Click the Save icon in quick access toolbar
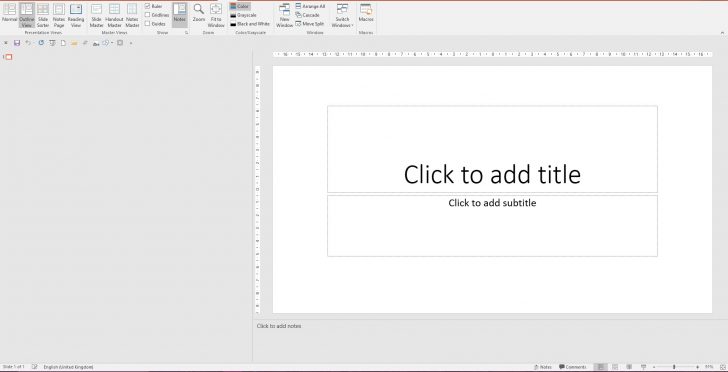The image size is (728, 372). click(x=17, y=43)
